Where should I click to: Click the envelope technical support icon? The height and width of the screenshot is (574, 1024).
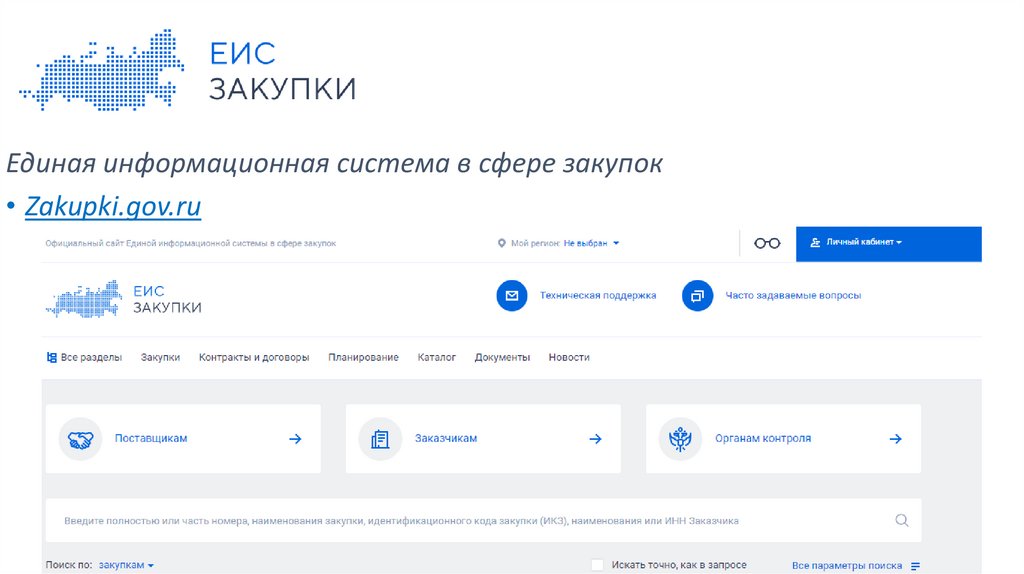pos(512,296)
